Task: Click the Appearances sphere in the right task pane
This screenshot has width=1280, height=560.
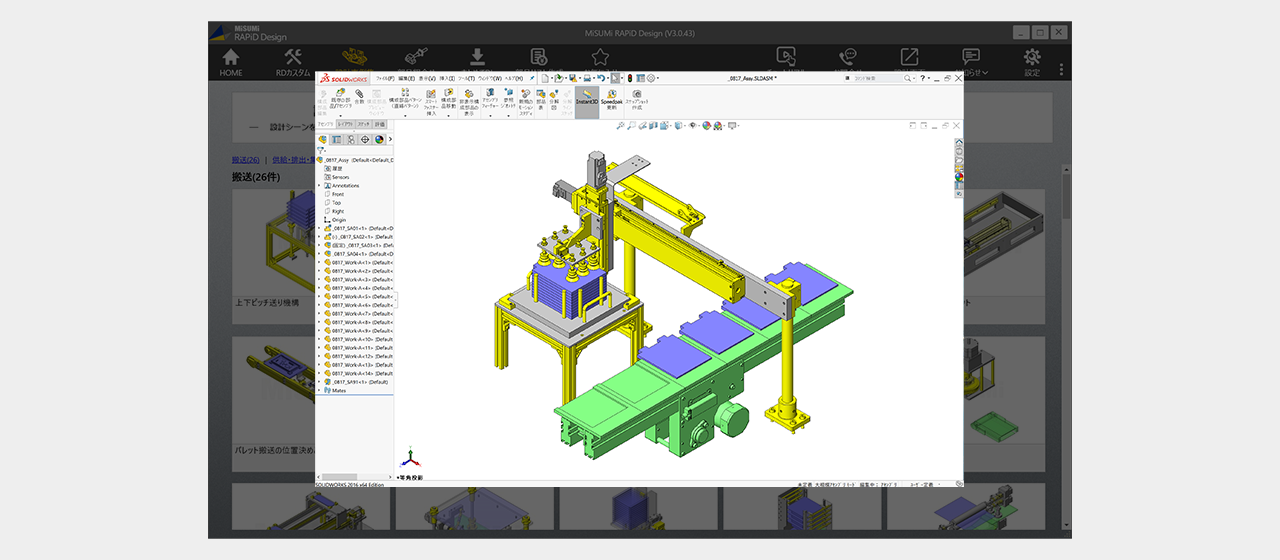Action: pos(959,176)
